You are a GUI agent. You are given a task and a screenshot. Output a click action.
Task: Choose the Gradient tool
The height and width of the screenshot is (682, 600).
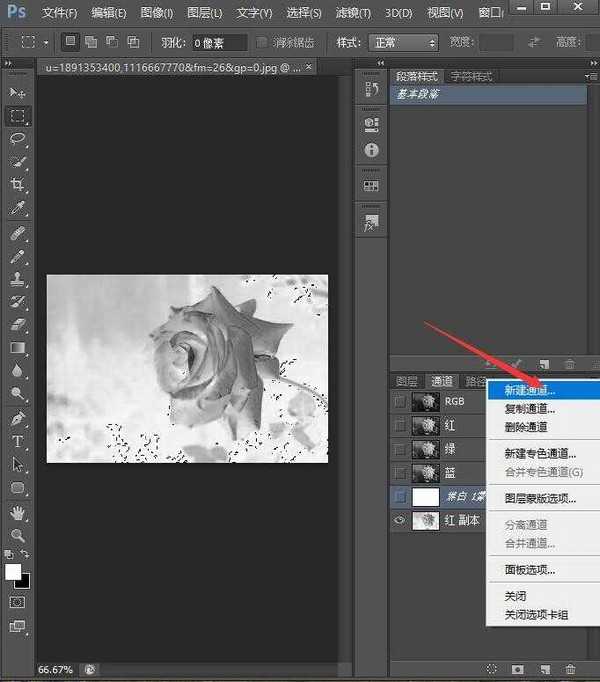(18, 348)
